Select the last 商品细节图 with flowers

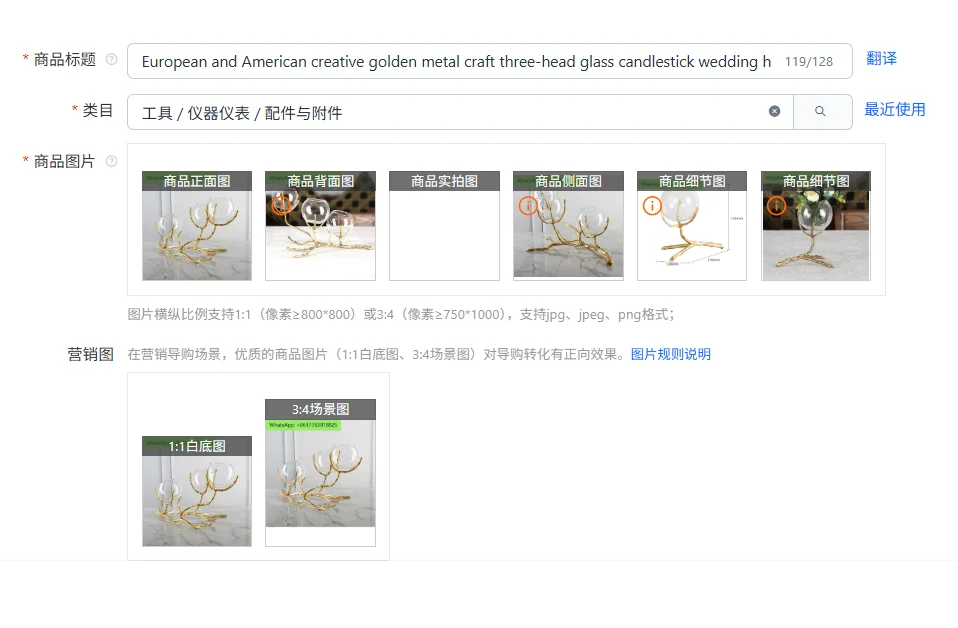tap(816, 226)
